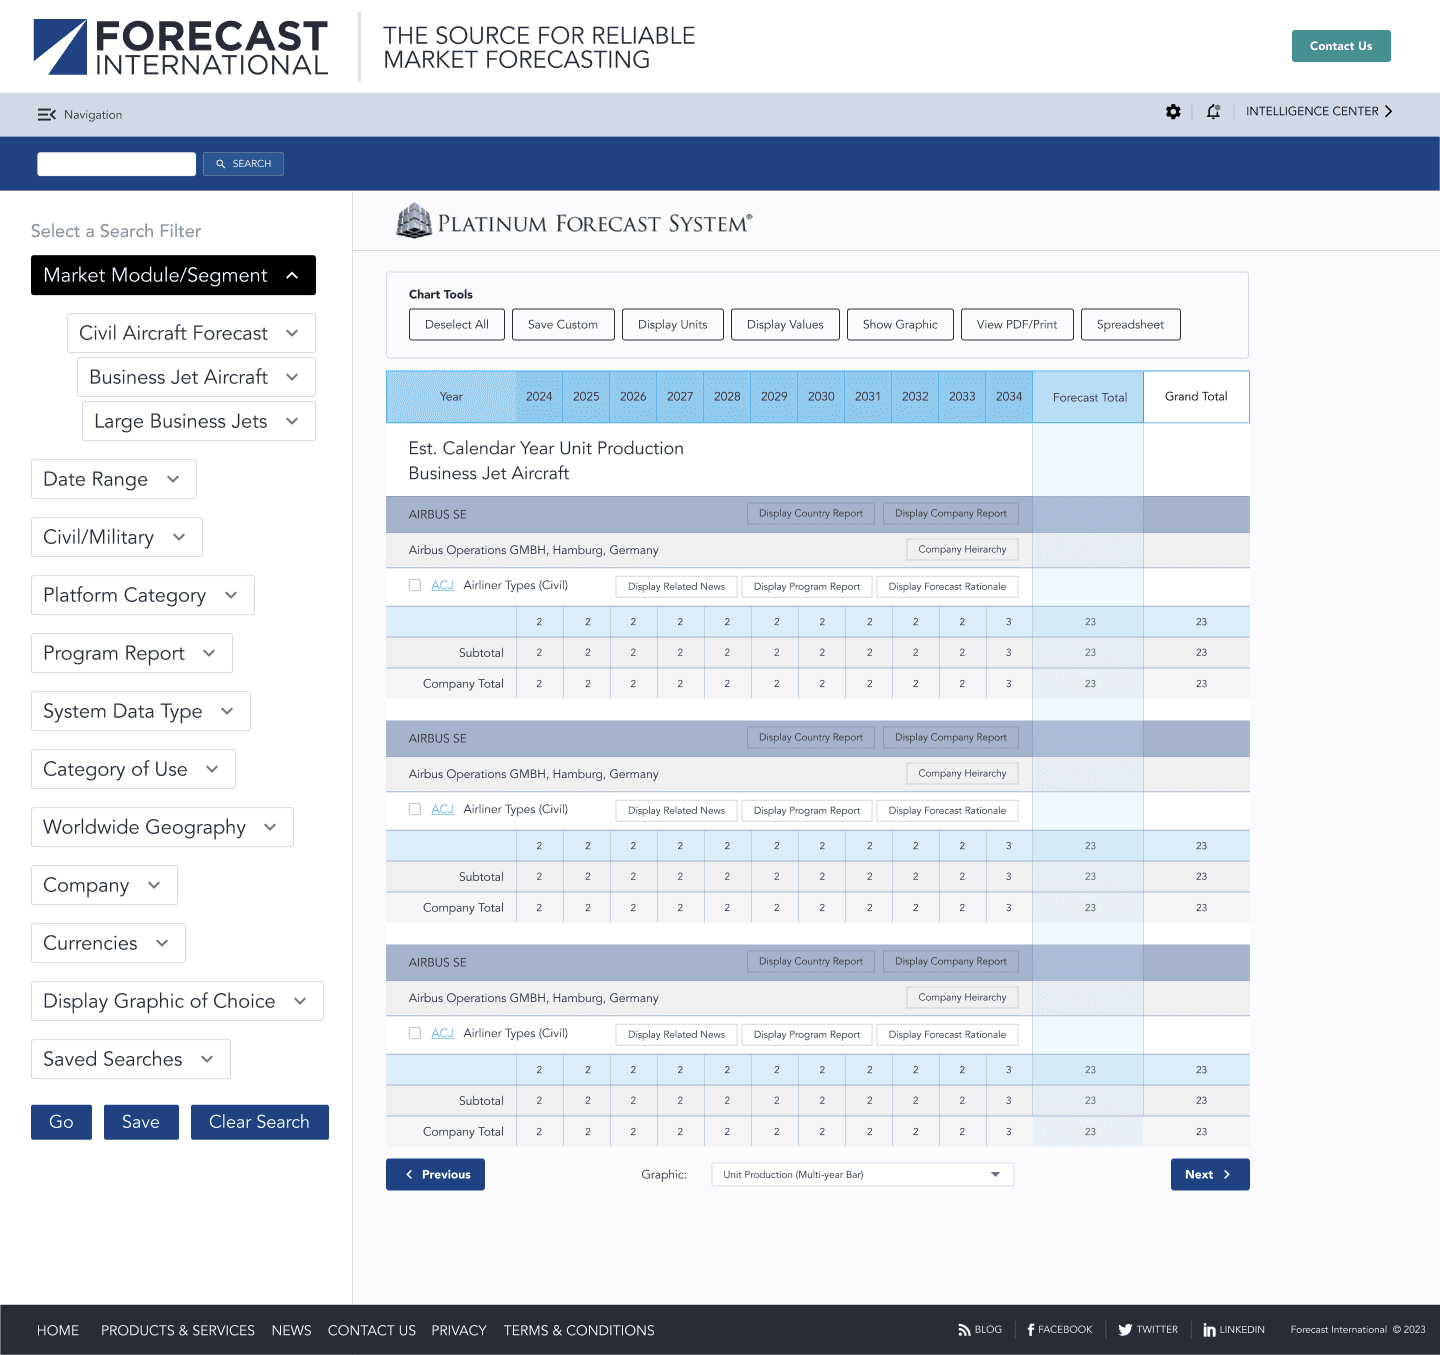Open the Navigation menu icon
Screen dimensions: 1440x1355
pos(46,115)
